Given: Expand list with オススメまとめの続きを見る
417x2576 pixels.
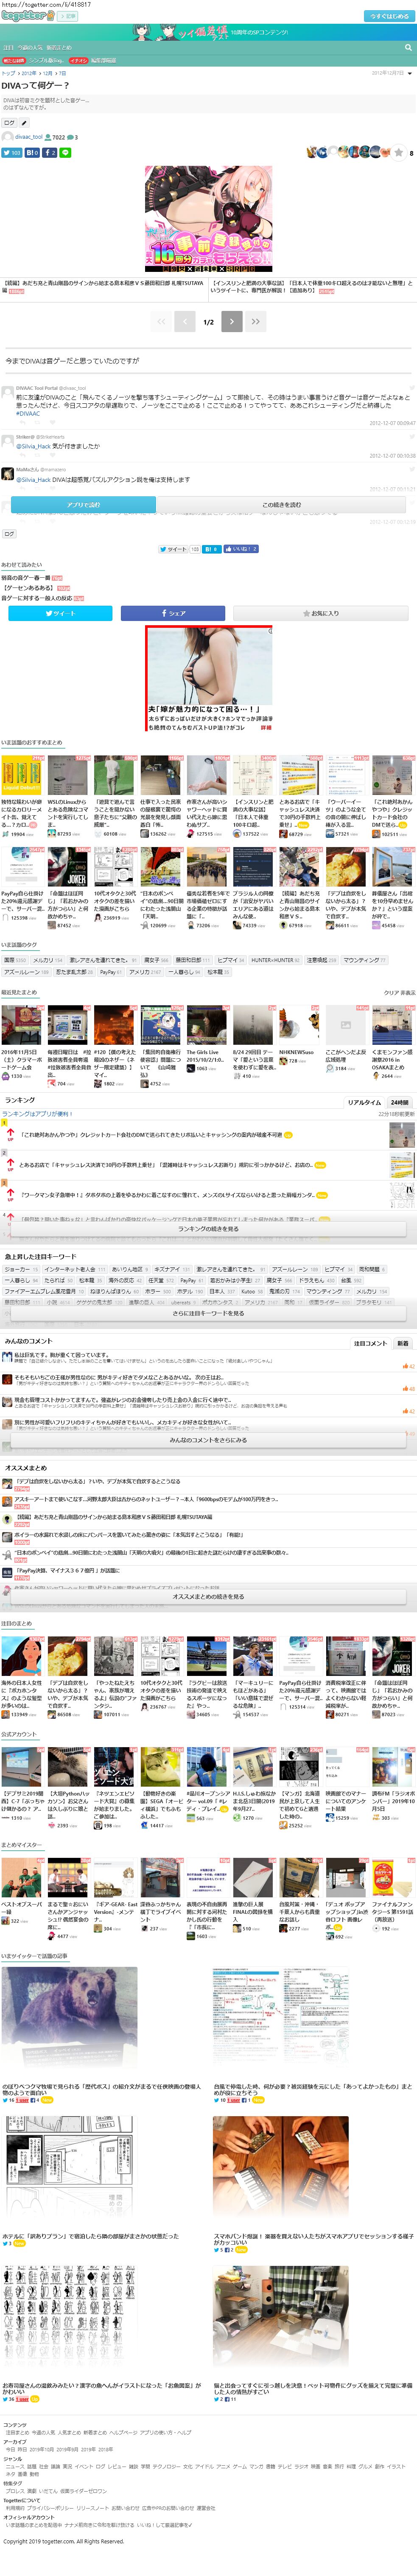Looking at the screenshot, I should pos(208,1596).
